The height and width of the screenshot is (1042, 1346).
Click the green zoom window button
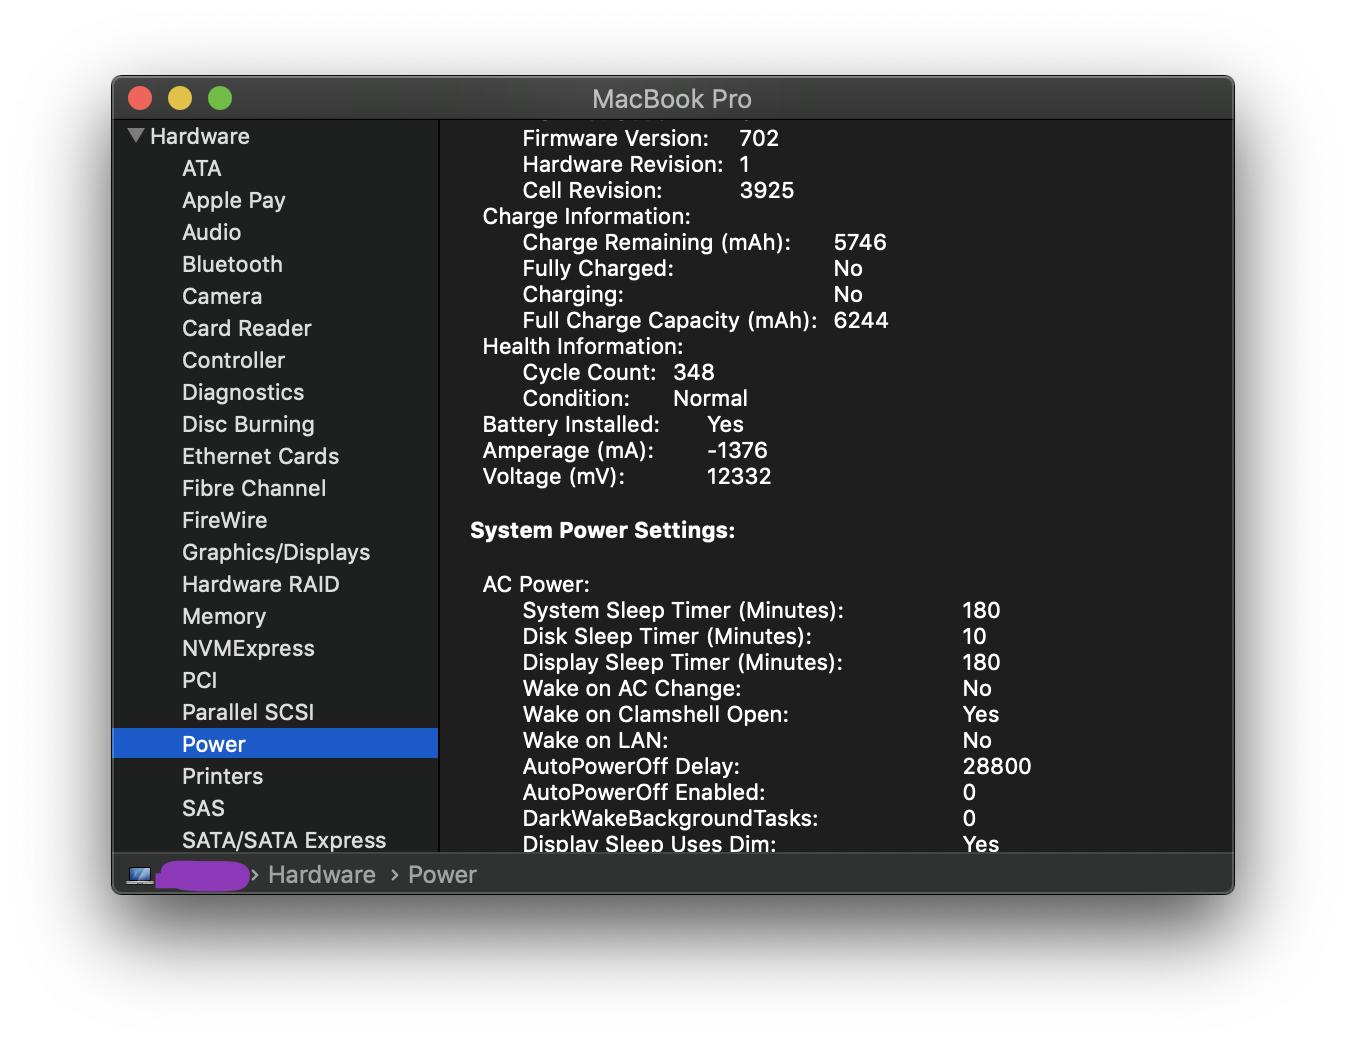click(x=220, y=98)
